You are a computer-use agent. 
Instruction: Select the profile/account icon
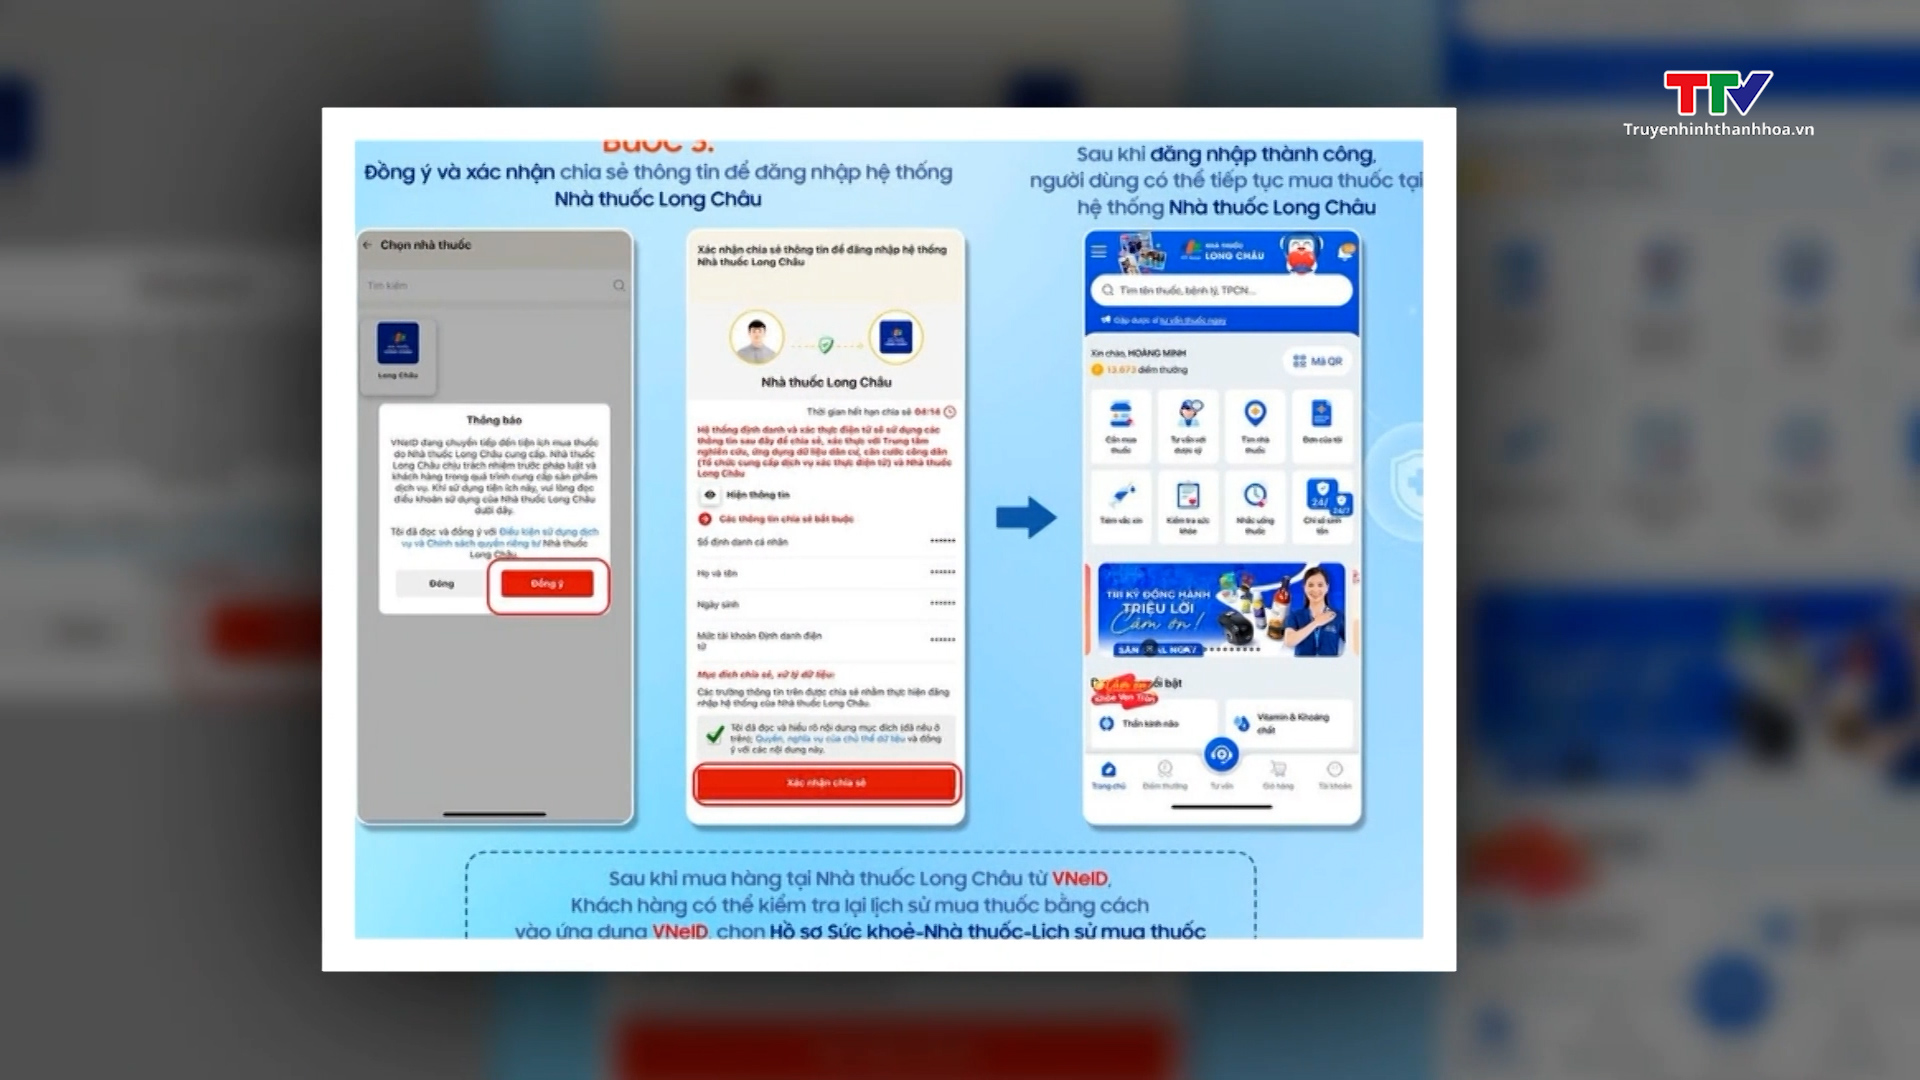1336,769
